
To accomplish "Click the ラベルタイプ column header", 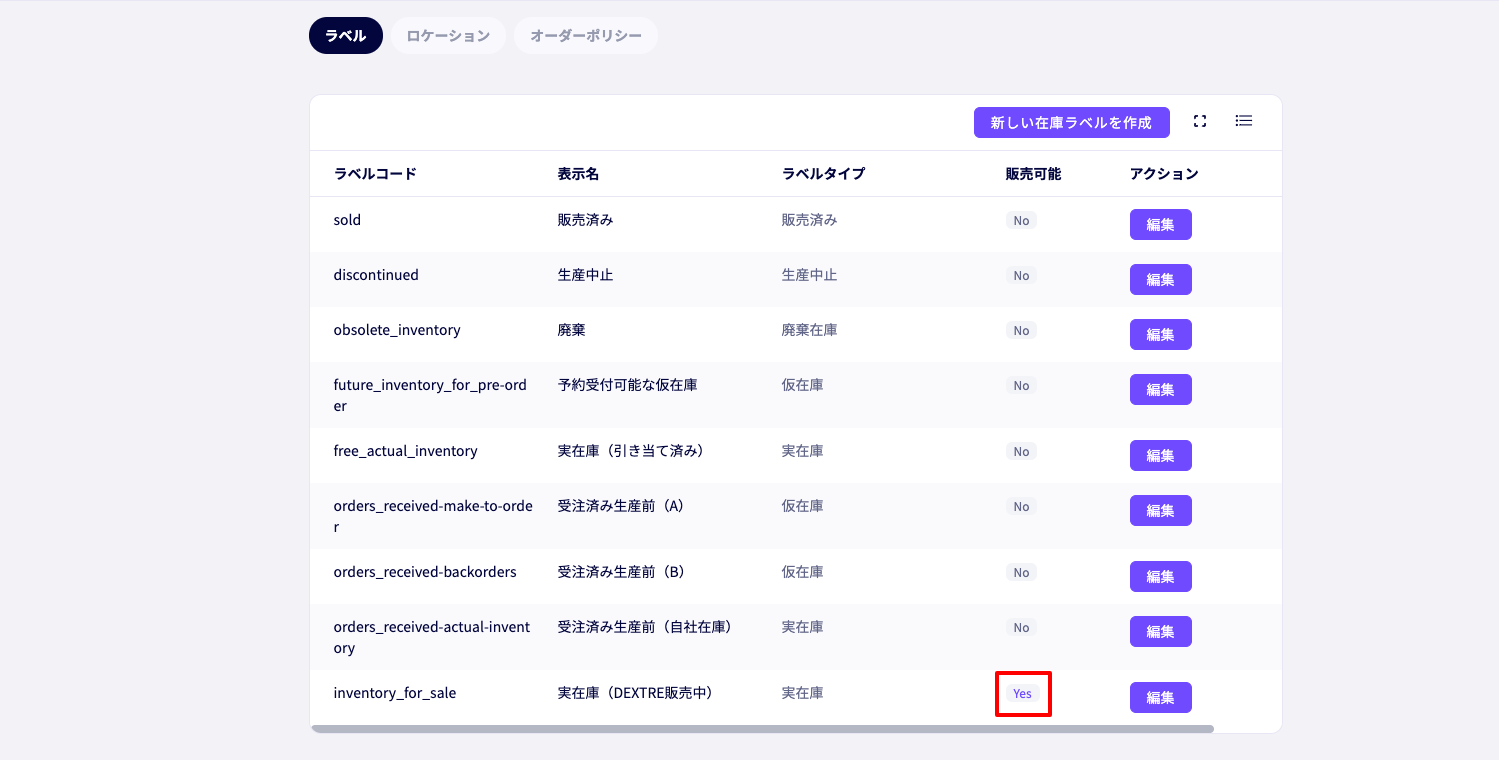I will click(823, 174).
